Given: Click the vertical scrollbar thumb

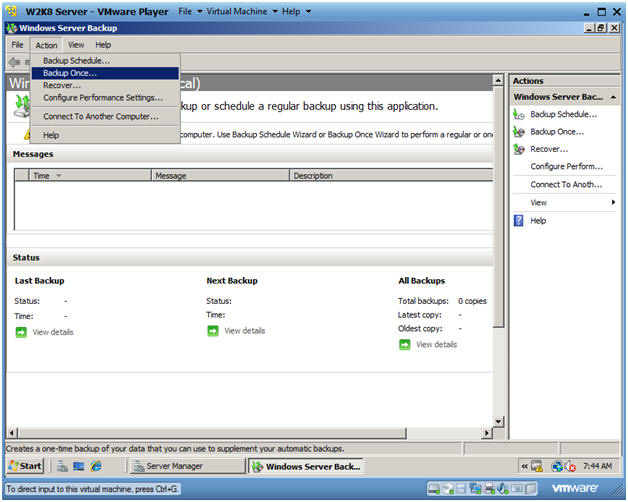Looking at the screenshot, I should pos(498,207).
